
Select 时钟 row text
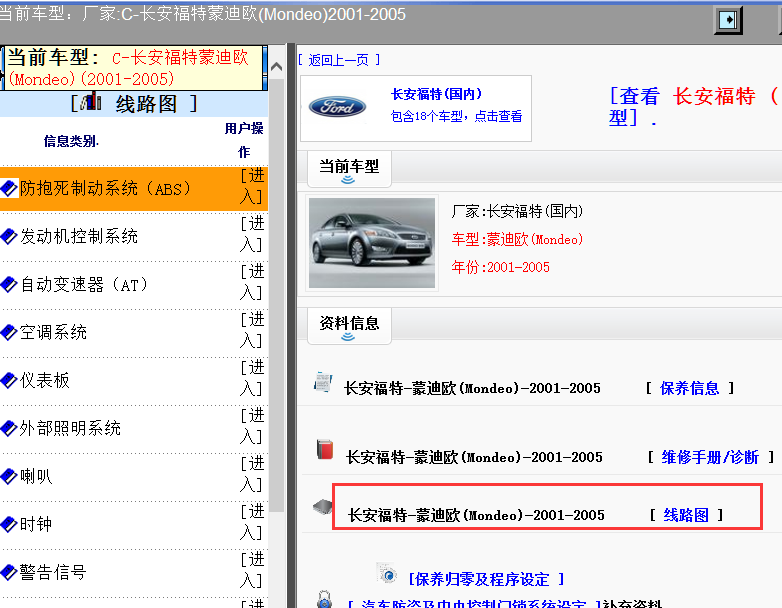point(36,524)
